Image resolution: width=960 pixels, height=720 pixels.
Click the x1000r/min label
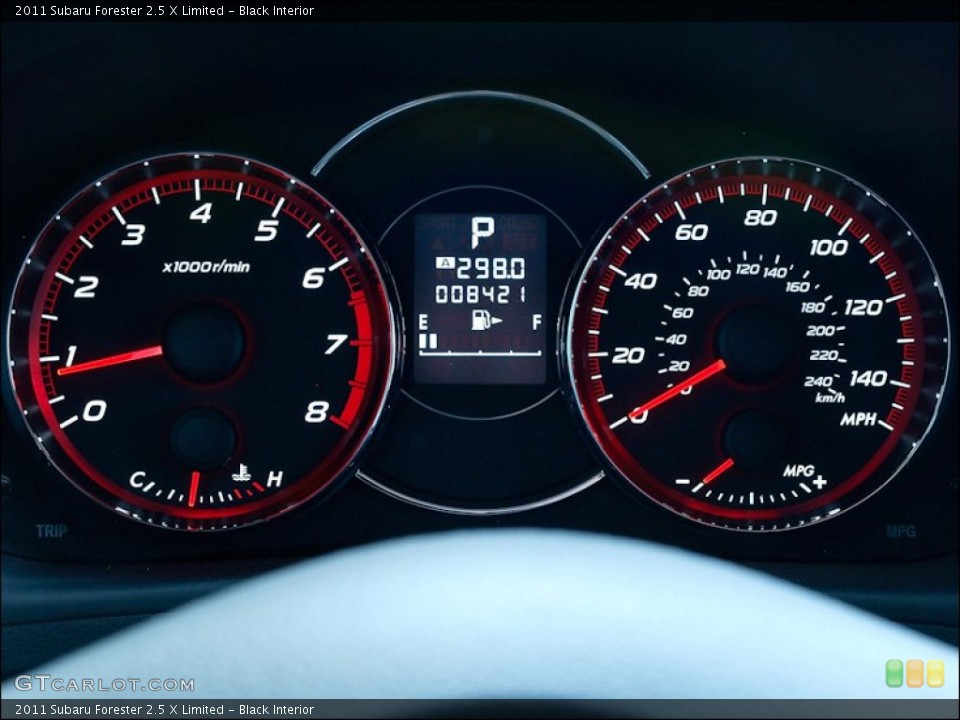click(206, 267)
